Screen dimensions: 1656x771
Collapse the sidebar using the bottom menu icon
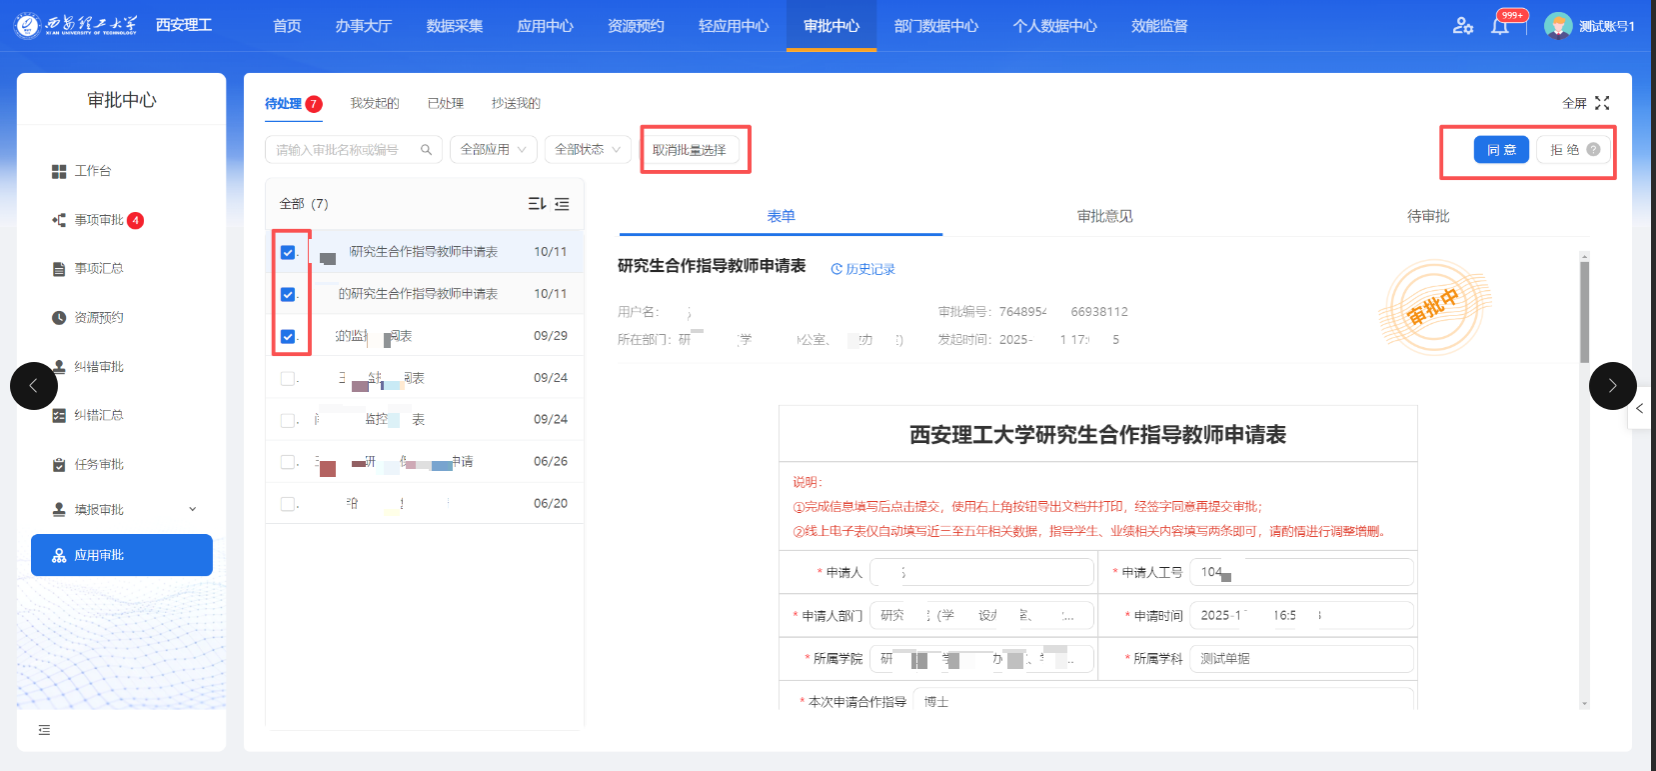coord(44,730)
